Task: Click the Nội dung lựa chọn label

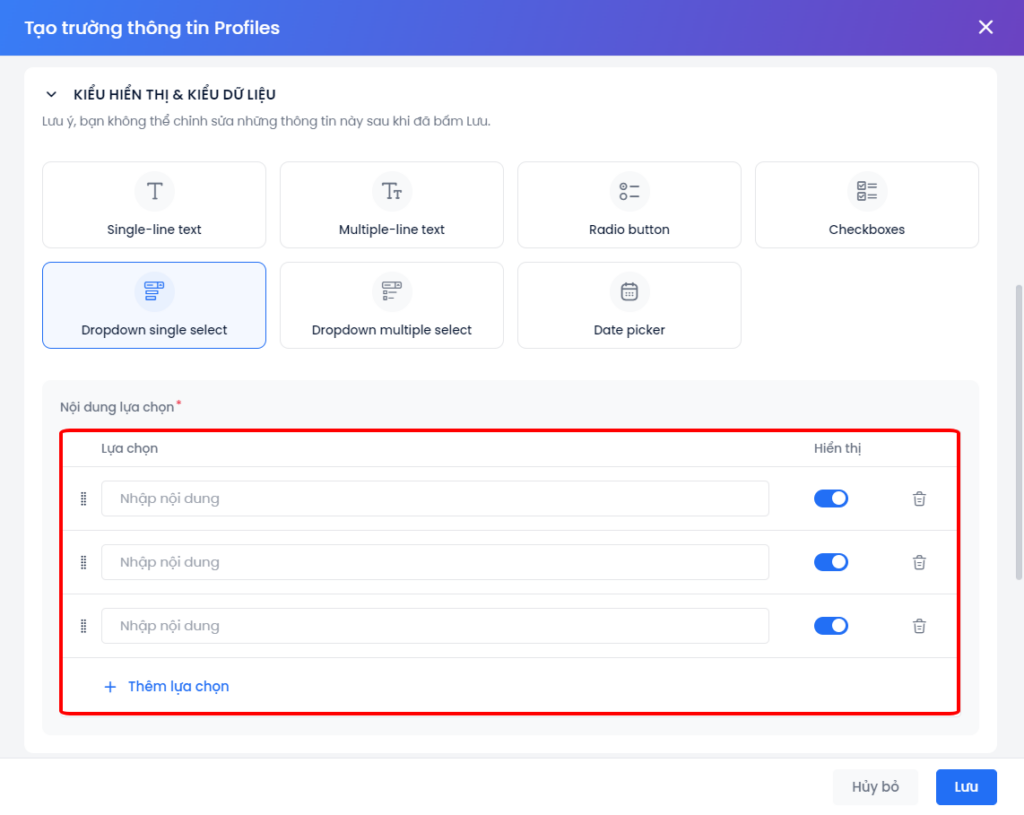Action: 117,408
